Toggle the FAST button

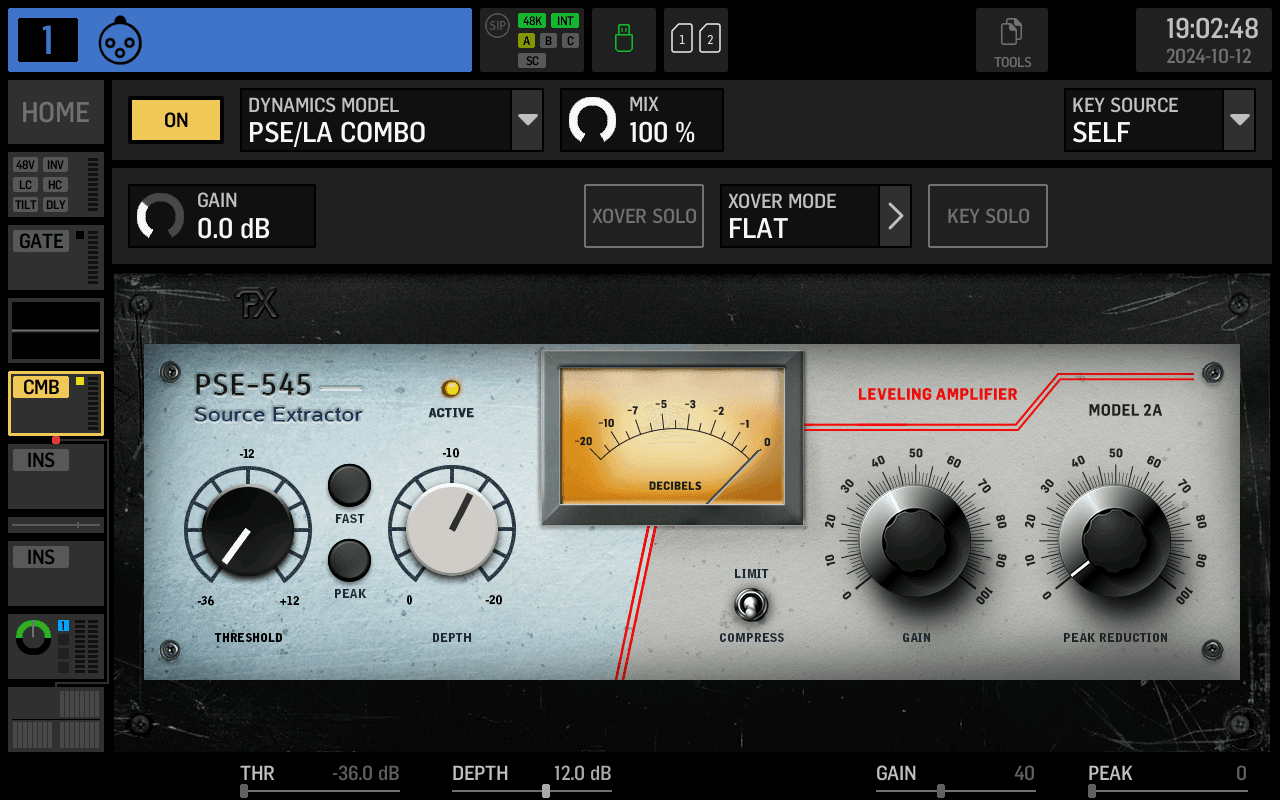coord(350,485)
